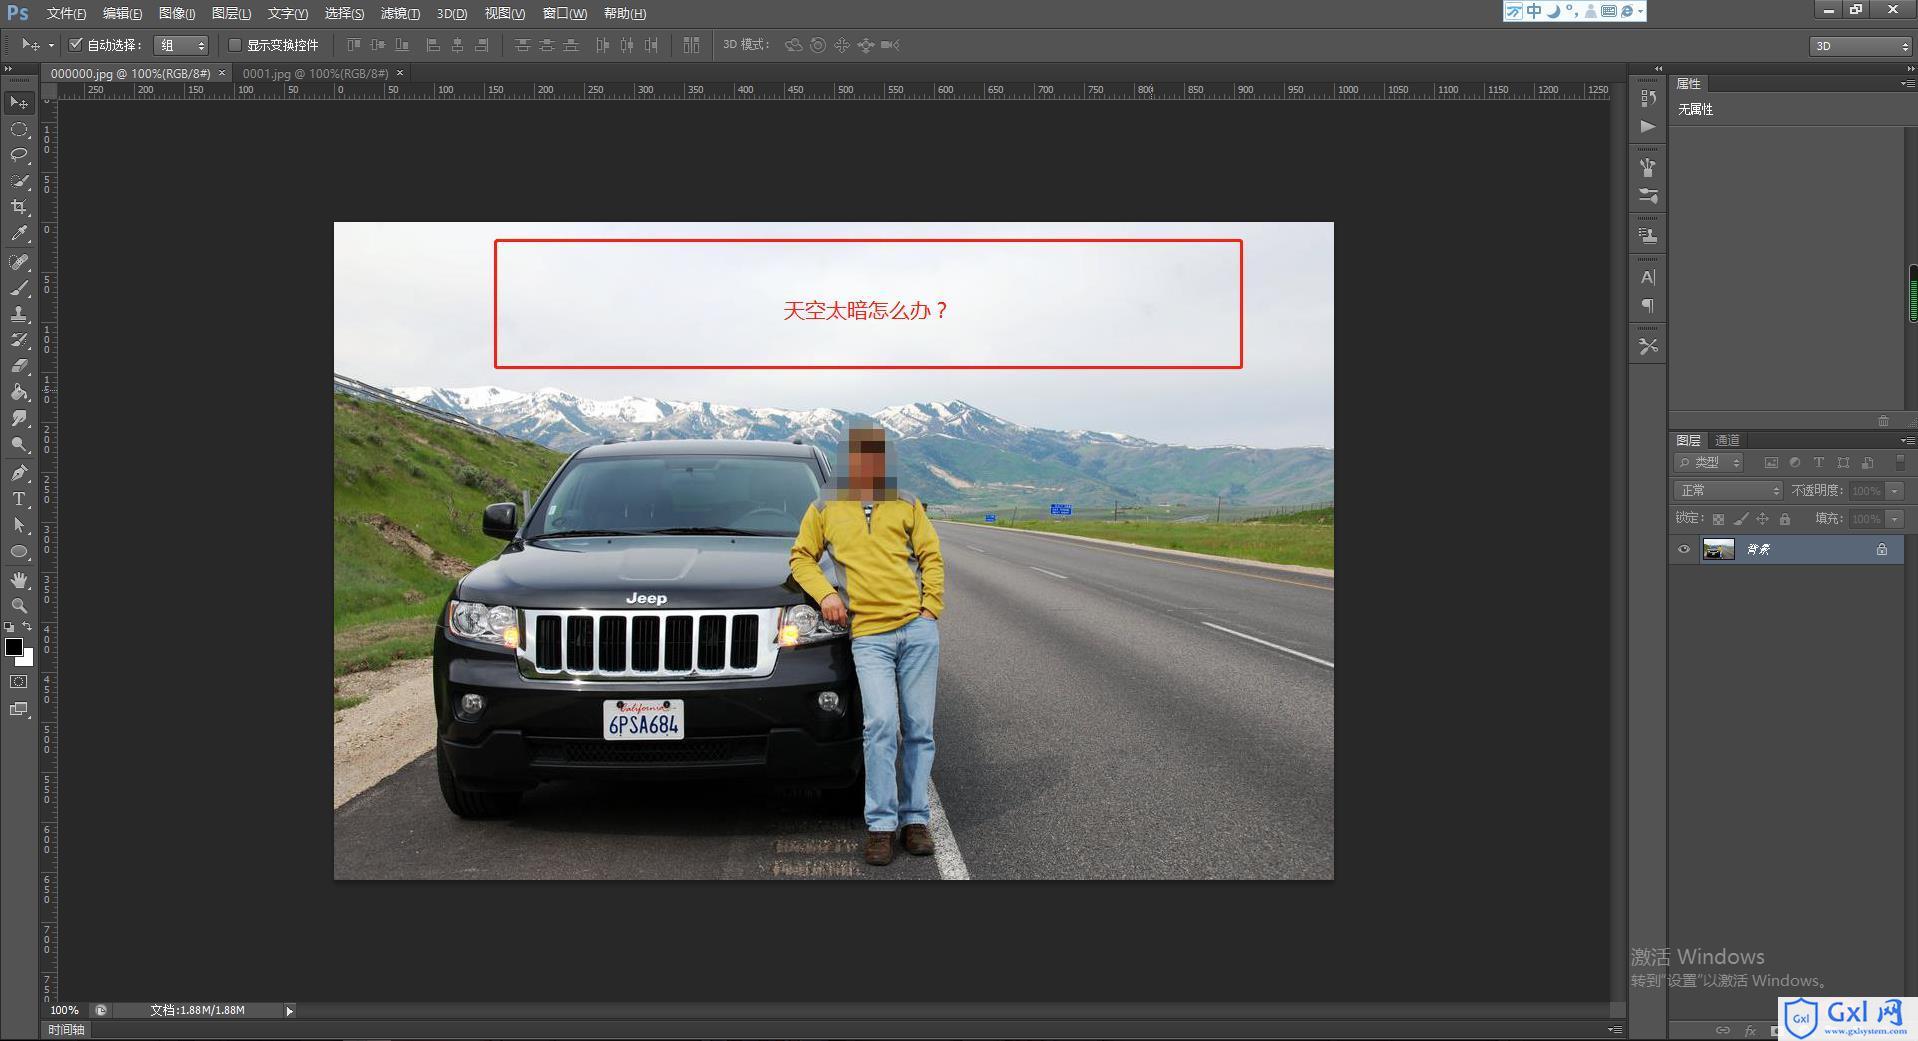Screen dimensions: 1918x1041
Task: Open the 不透明度 opacity dropdown arrow
Action: point(1894,491)
